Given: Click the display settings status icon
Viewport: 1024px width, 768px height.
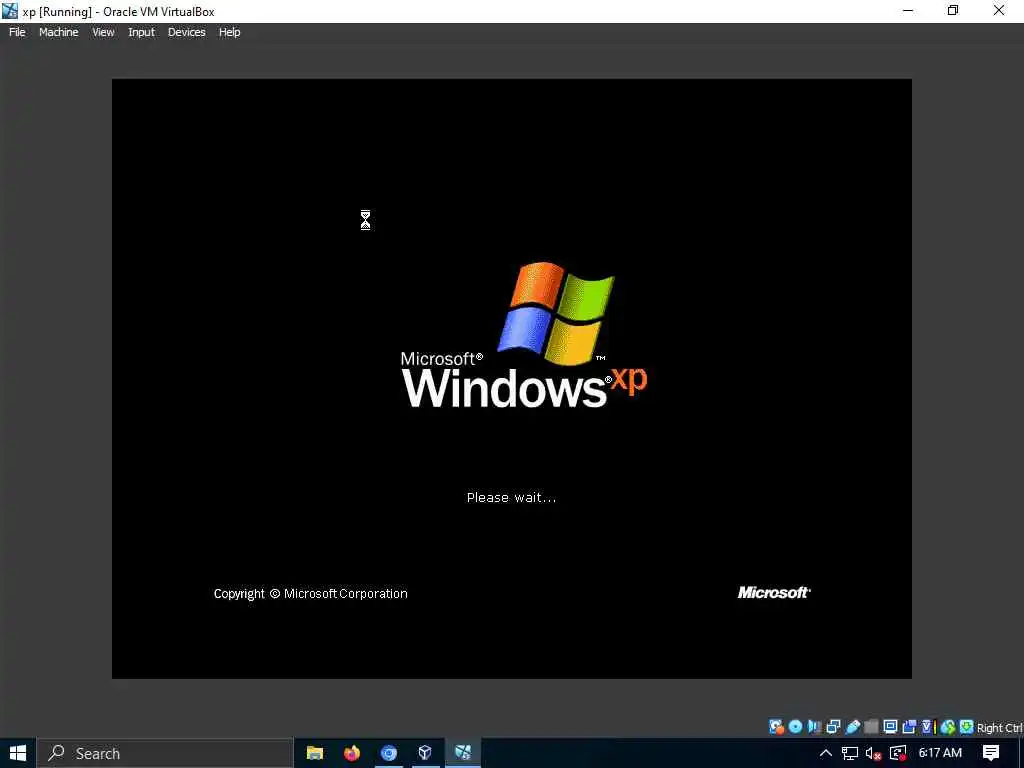Looking at the screenshot, I should [x=890, y=727].
